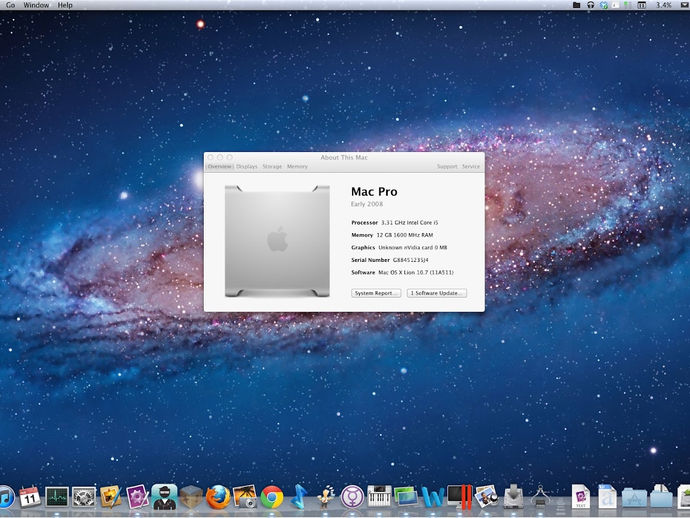690x518 pixels.
Task: Open System Preferences gear icon in dock
Action: click(84, 497)
